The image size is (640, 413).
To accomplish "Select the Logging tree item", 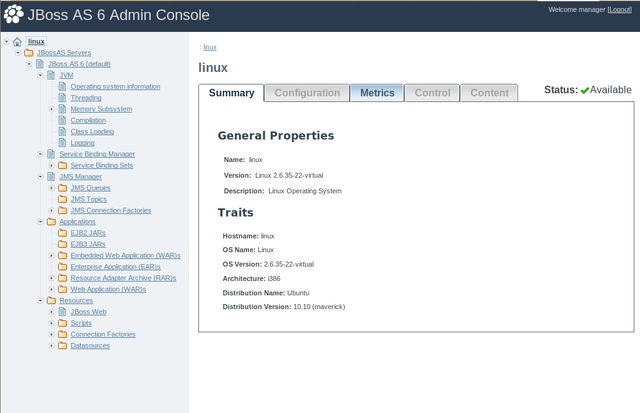I will click(x=82, y=143).
